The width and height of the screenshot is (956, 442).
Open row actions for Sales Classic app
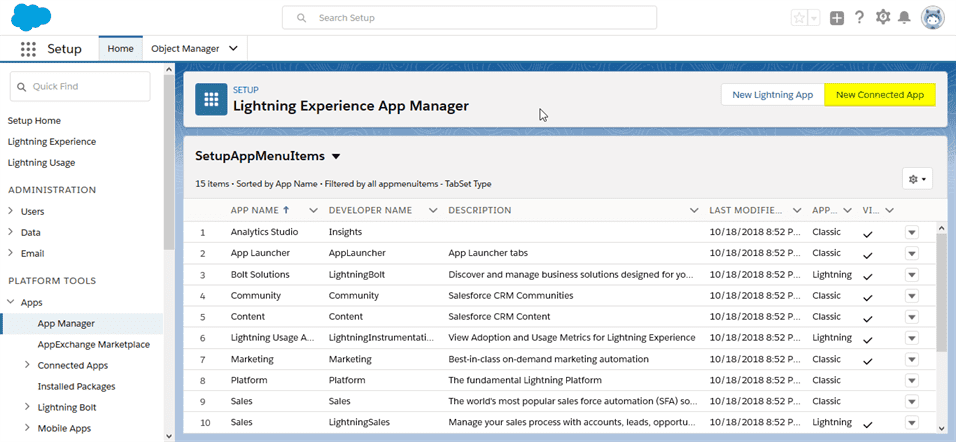tap(911, 402)
